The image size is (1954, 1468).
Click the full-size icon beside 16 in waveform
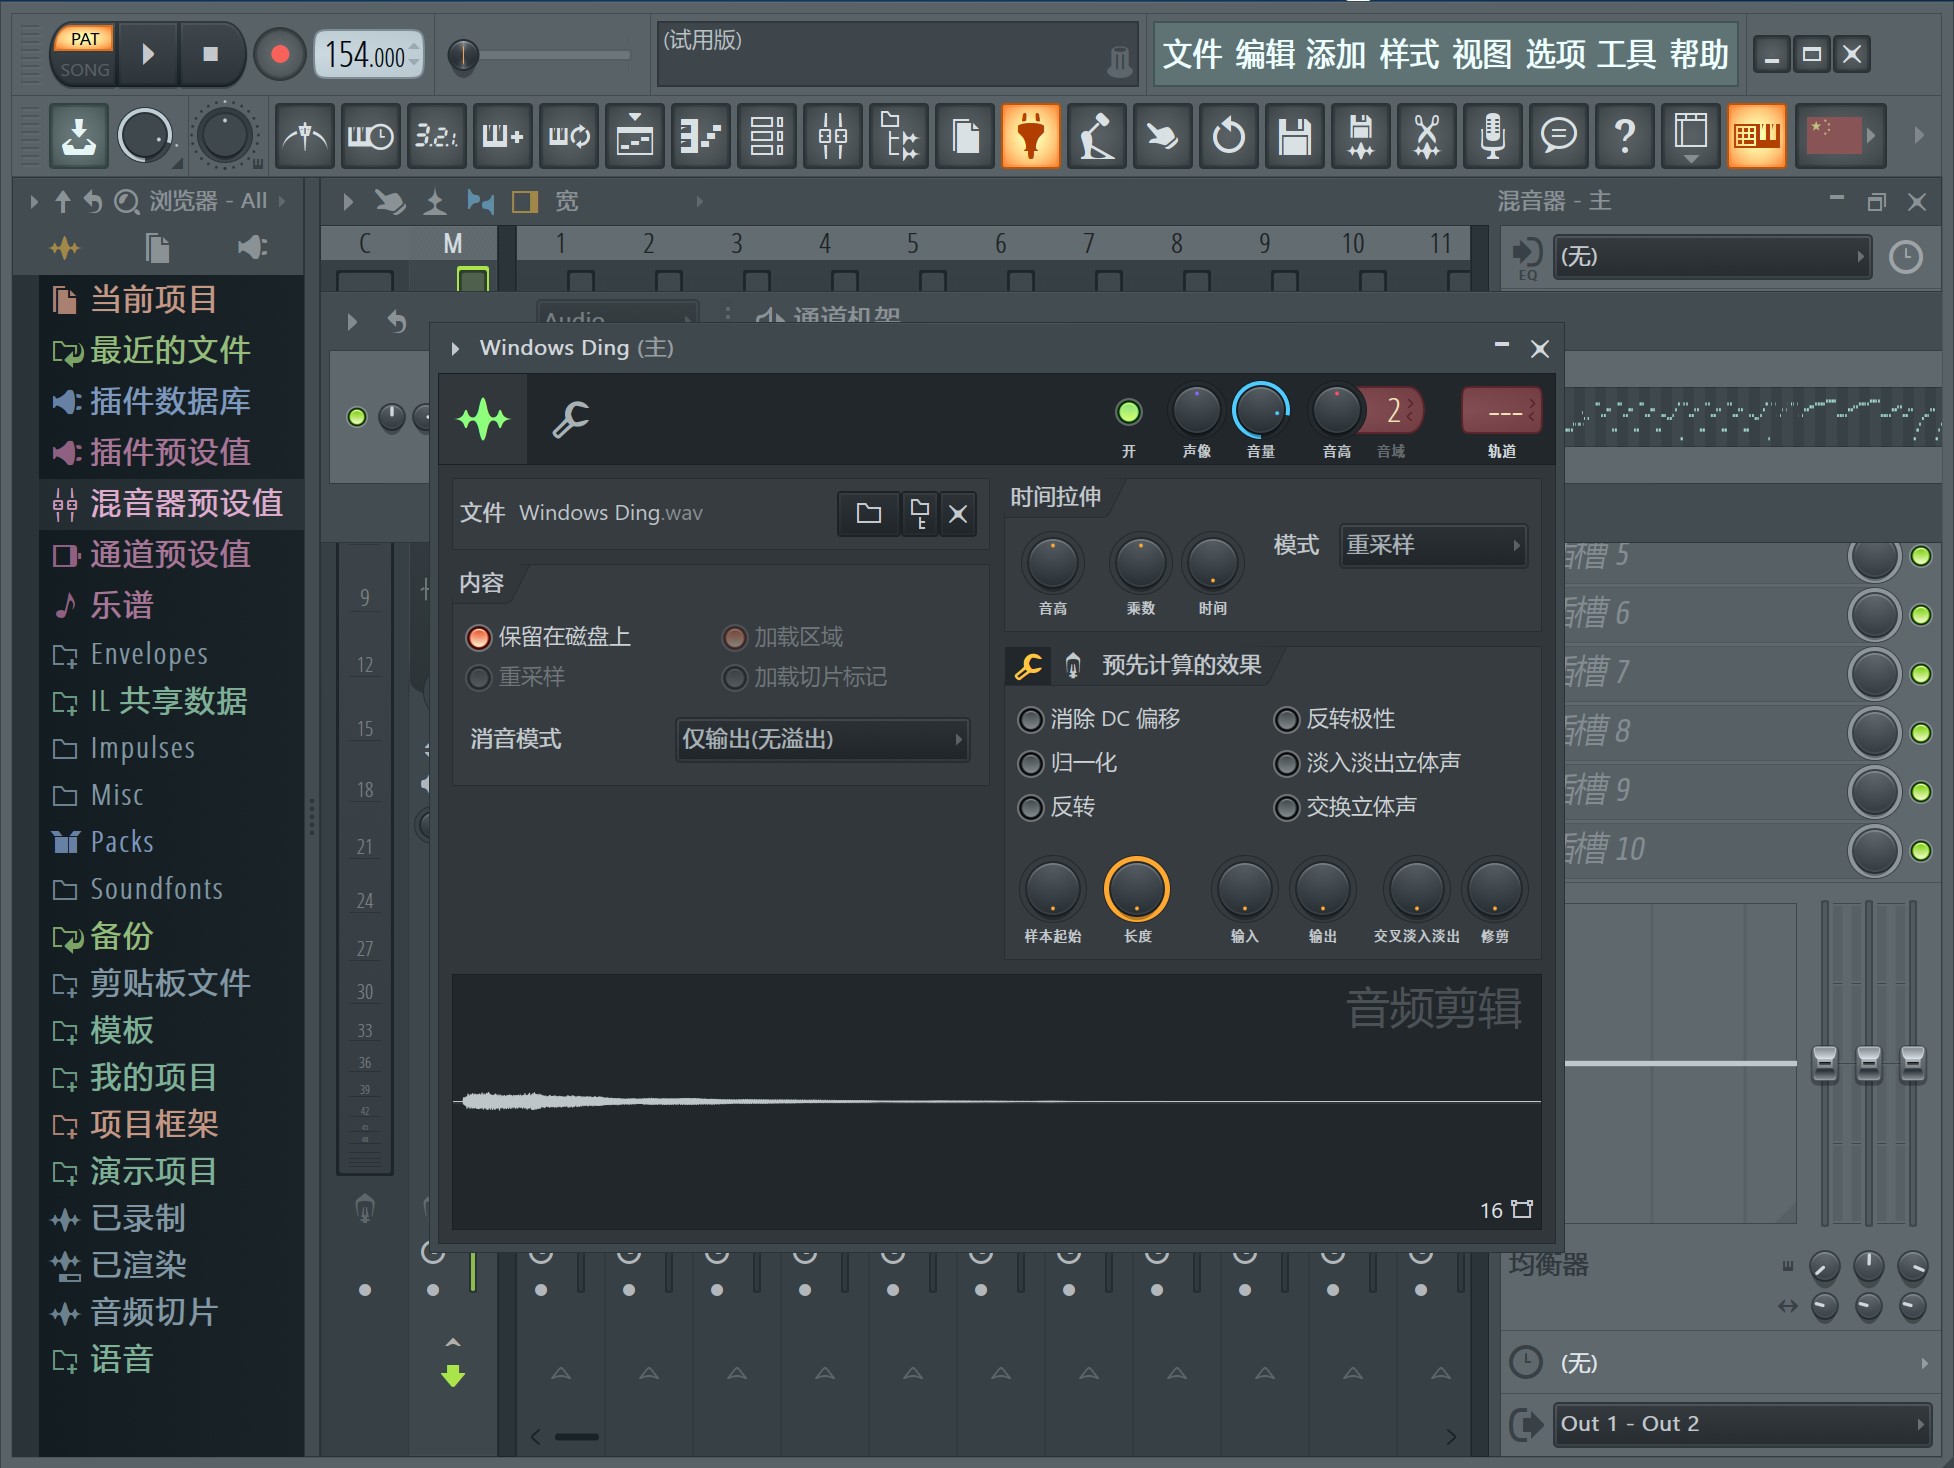click(1522, 1209)
